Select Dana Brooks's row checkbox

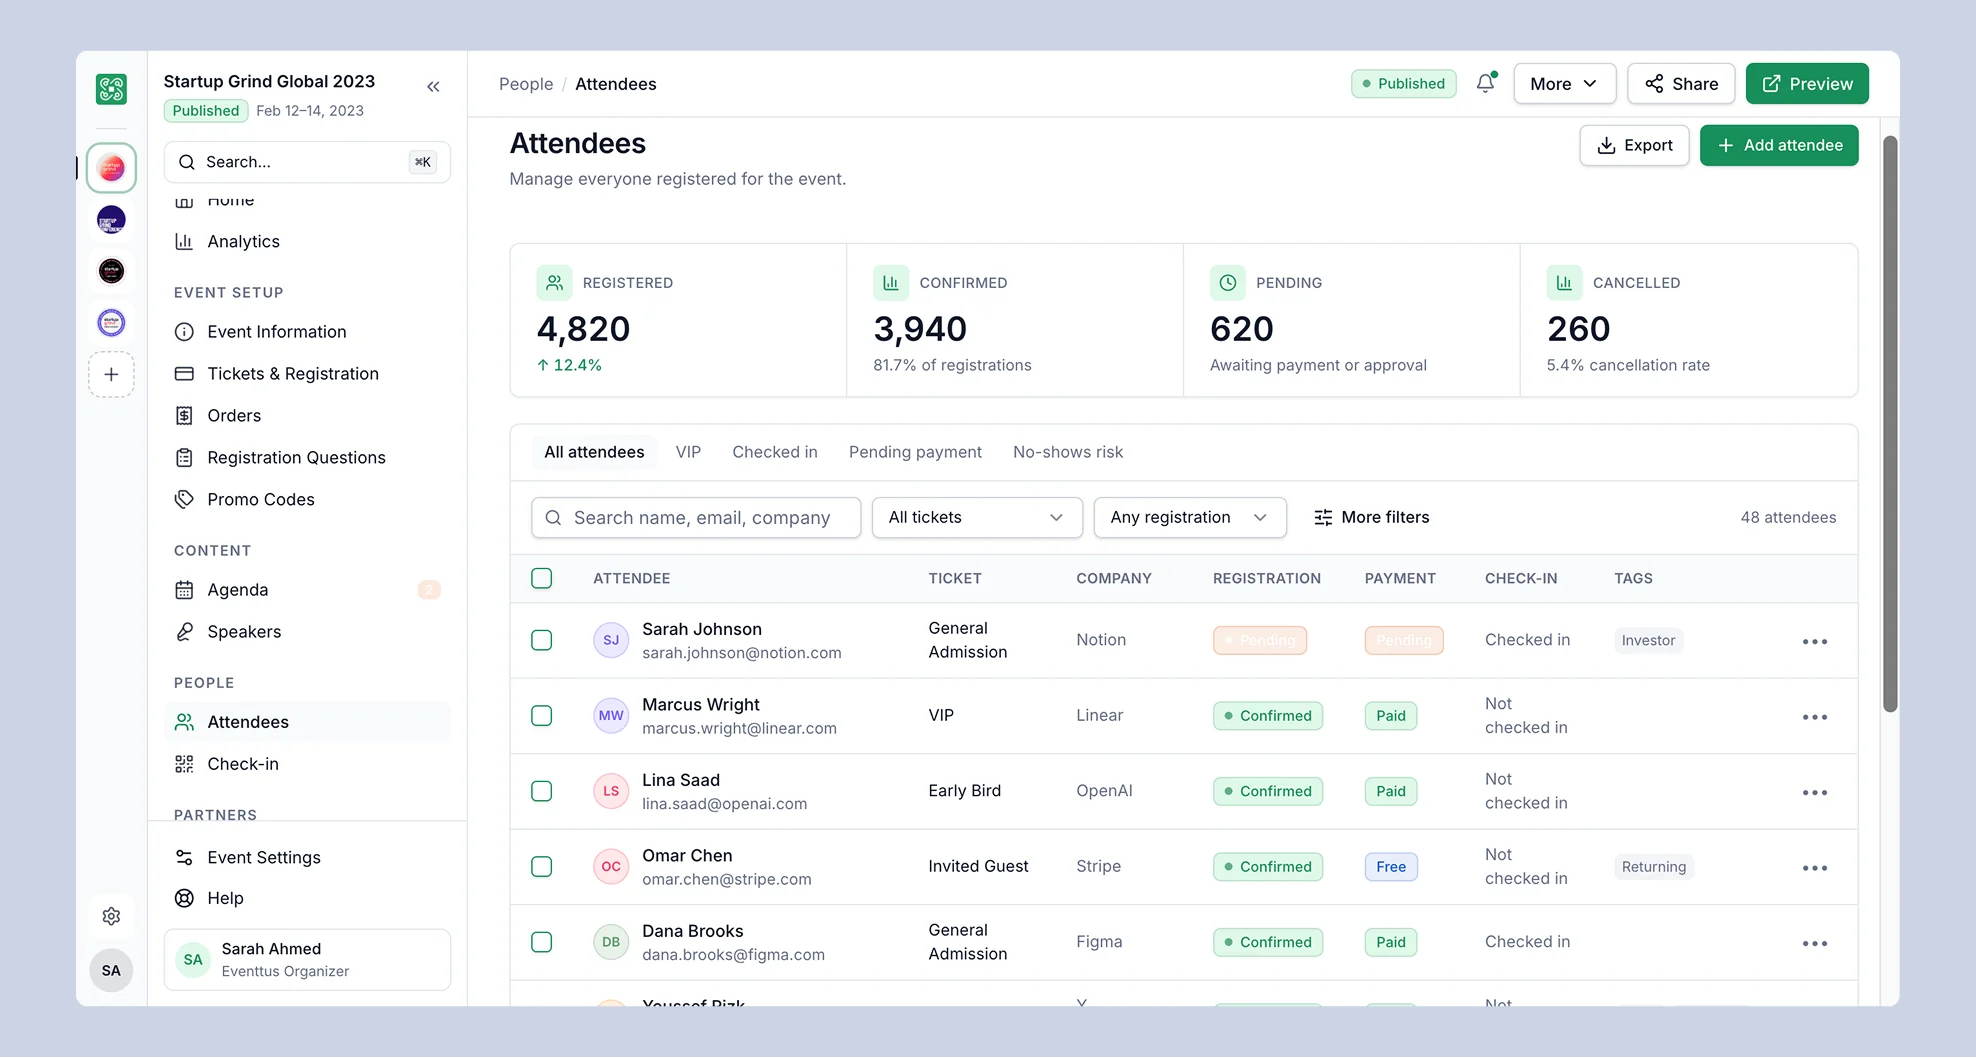(x=542, y=942)
